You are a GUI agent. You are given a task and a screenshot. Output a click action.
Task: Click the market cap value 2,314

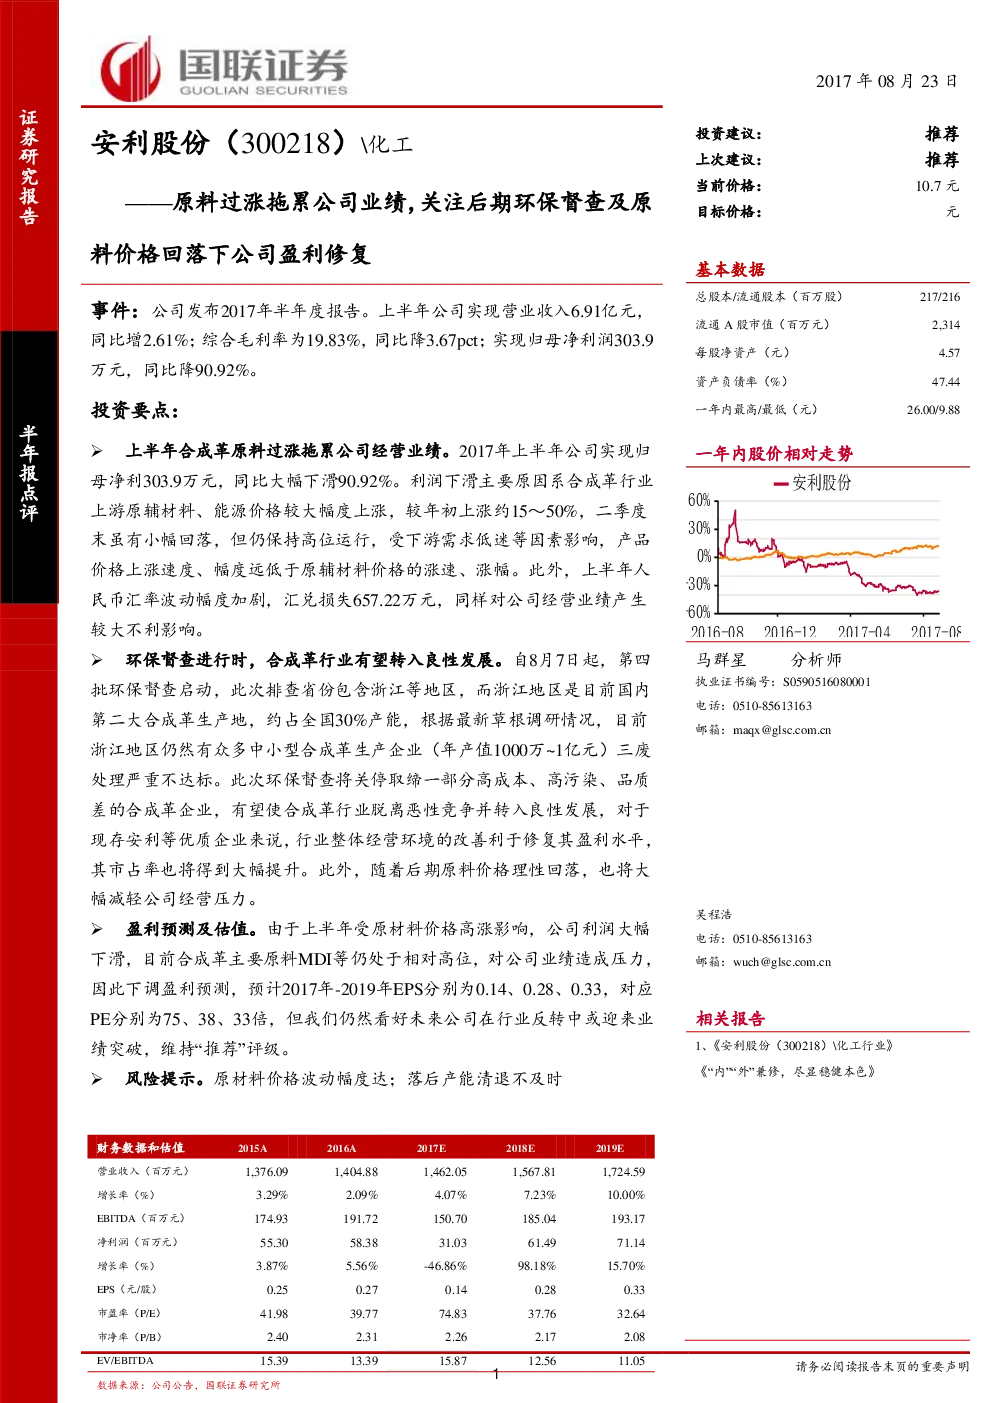click(946, 325)
